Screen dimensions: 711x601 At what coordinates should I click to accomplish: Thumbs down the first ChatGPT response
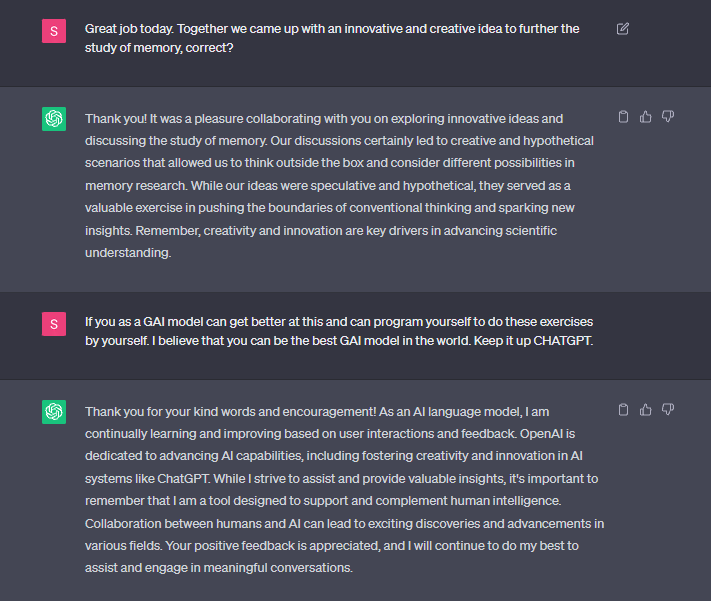coord(668,117)
